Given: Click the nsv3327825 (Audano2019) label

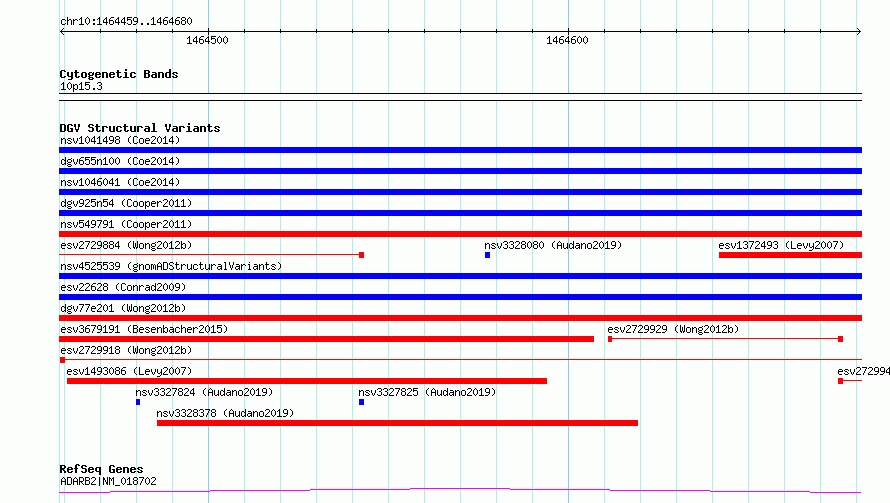Looking at the screenshot, I should point(427,392).
